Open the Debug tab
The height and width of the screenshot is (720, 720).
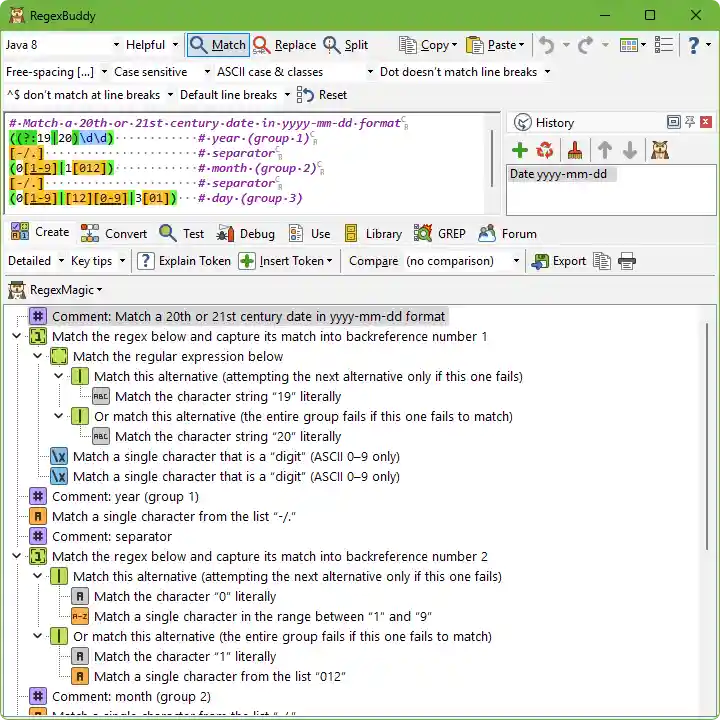tap(246, 234)
